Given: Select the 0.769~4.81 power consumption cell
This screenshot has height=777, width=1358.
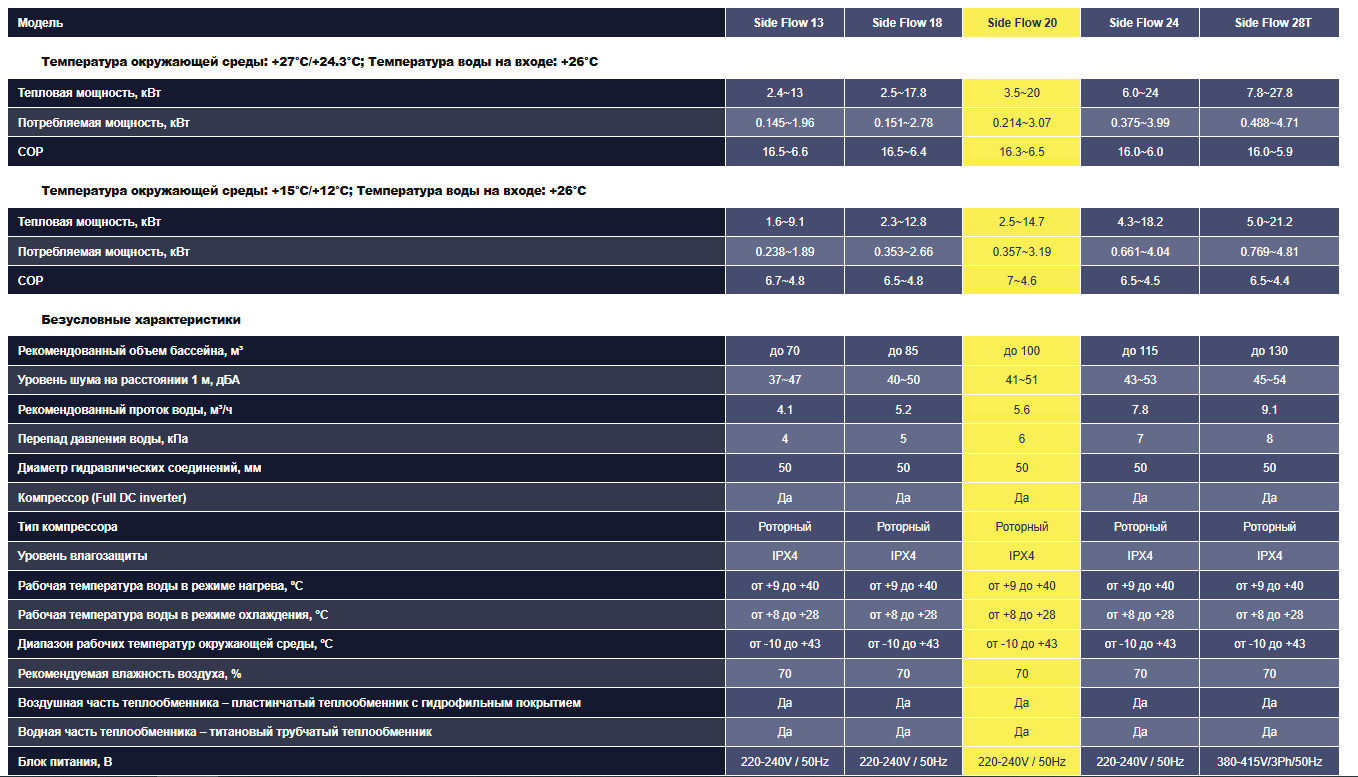Looking at the screenshot, I should pyautogui.click(x=1269, y=252).
